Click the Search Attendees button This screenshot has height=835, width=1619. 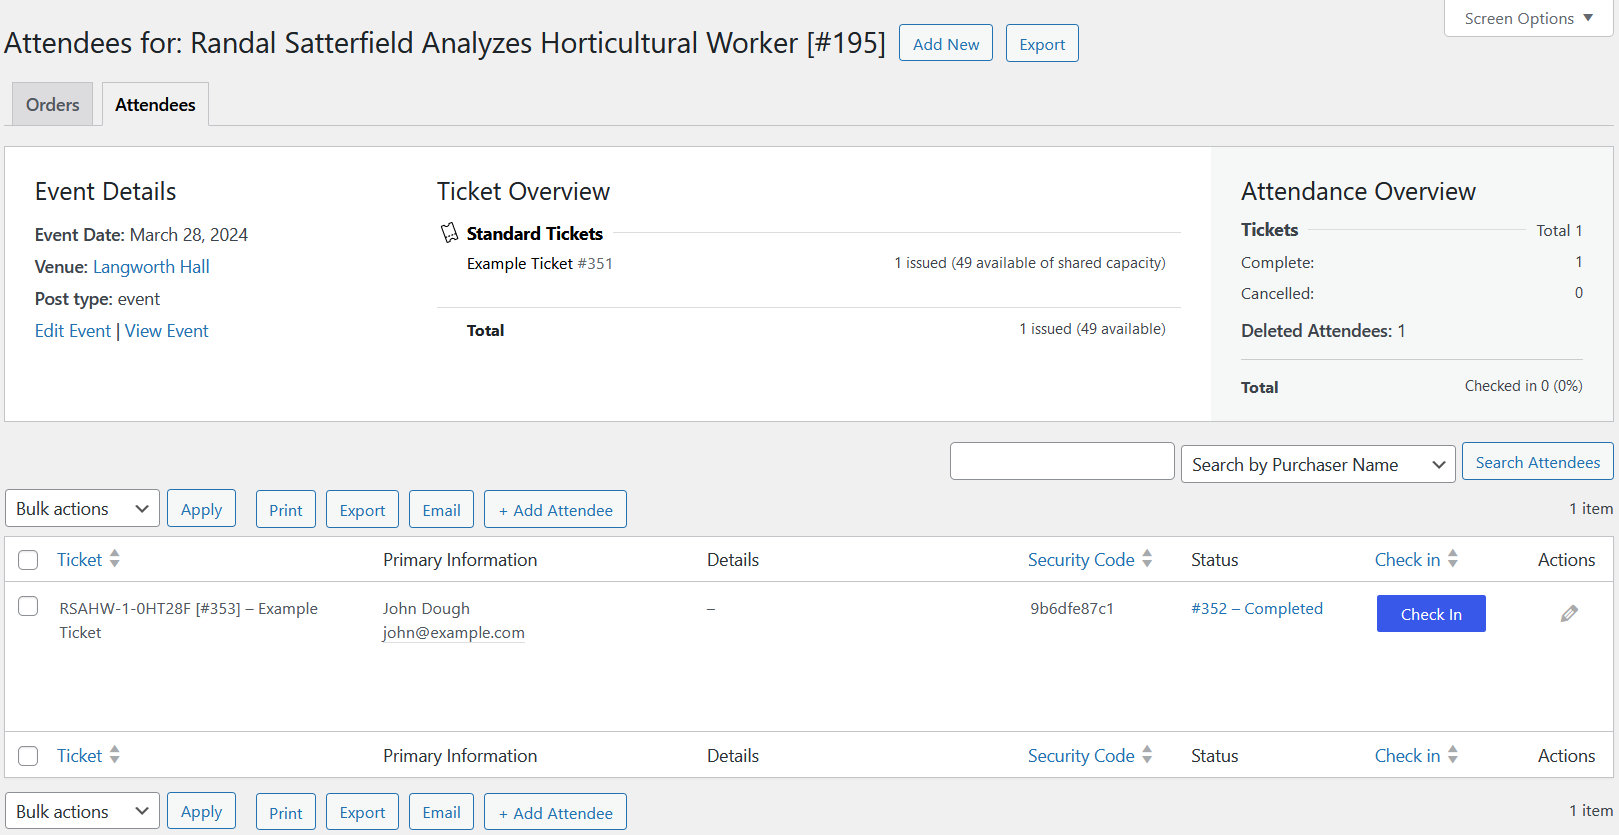click(1538, 462)
